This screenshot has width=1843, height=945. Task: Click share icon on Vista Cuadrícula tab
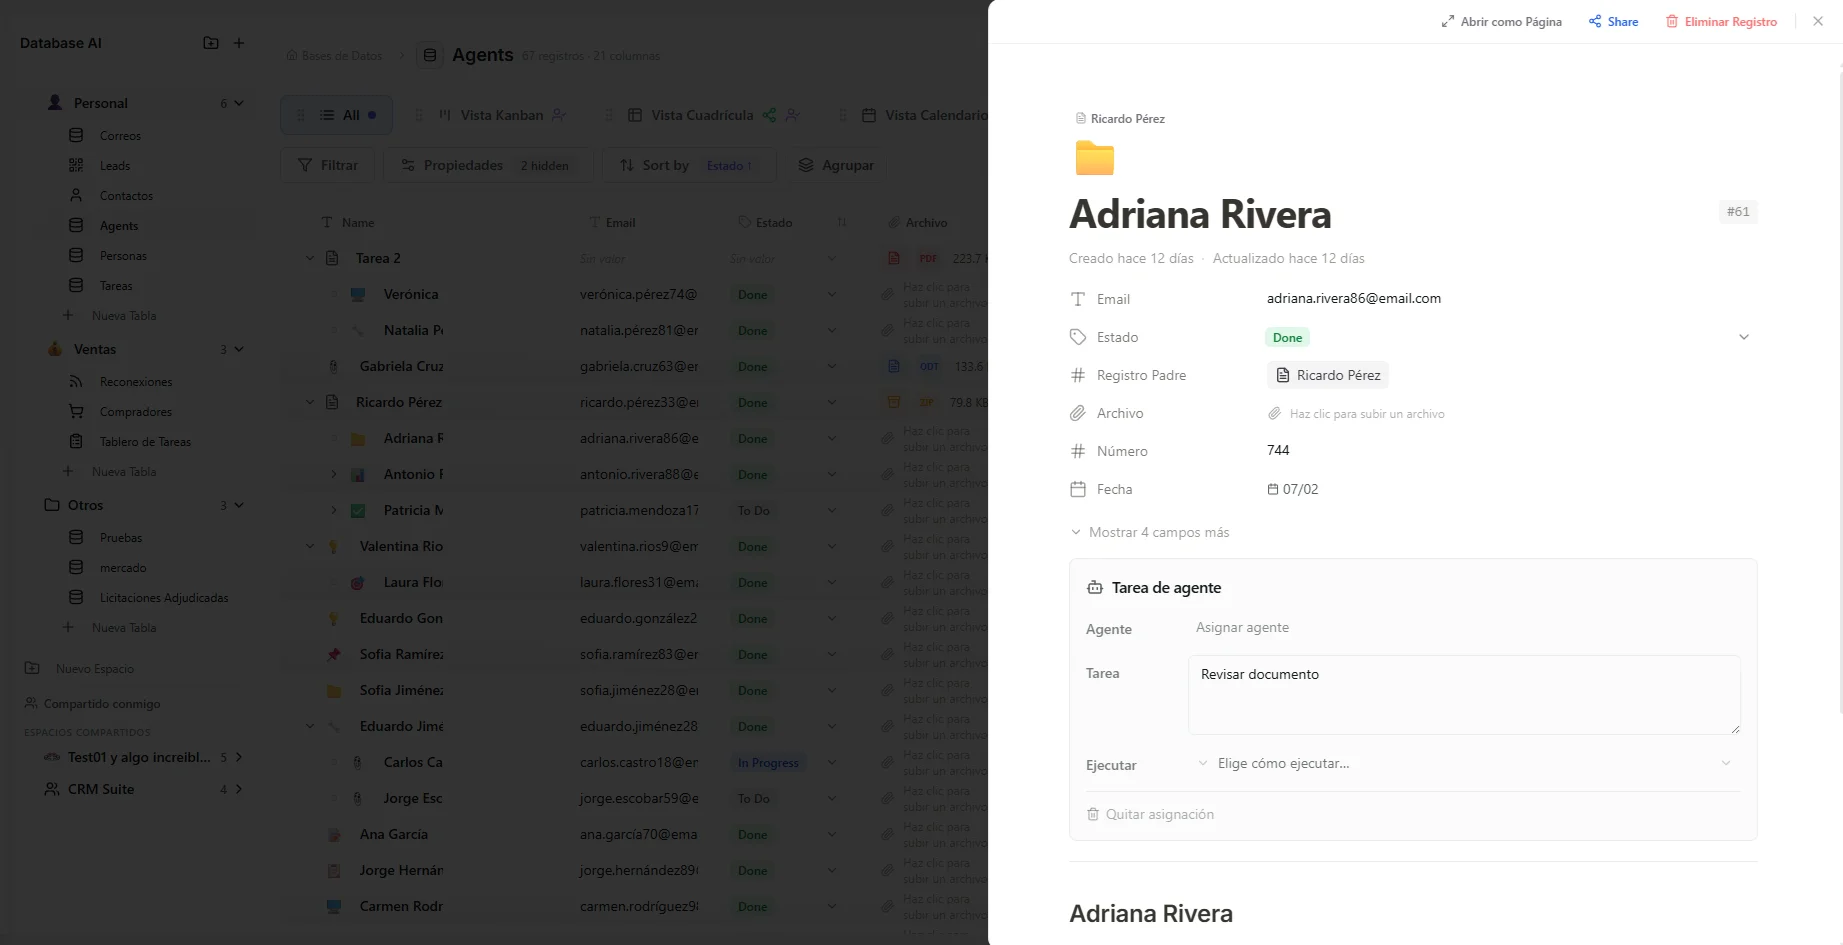click(769, 115)
